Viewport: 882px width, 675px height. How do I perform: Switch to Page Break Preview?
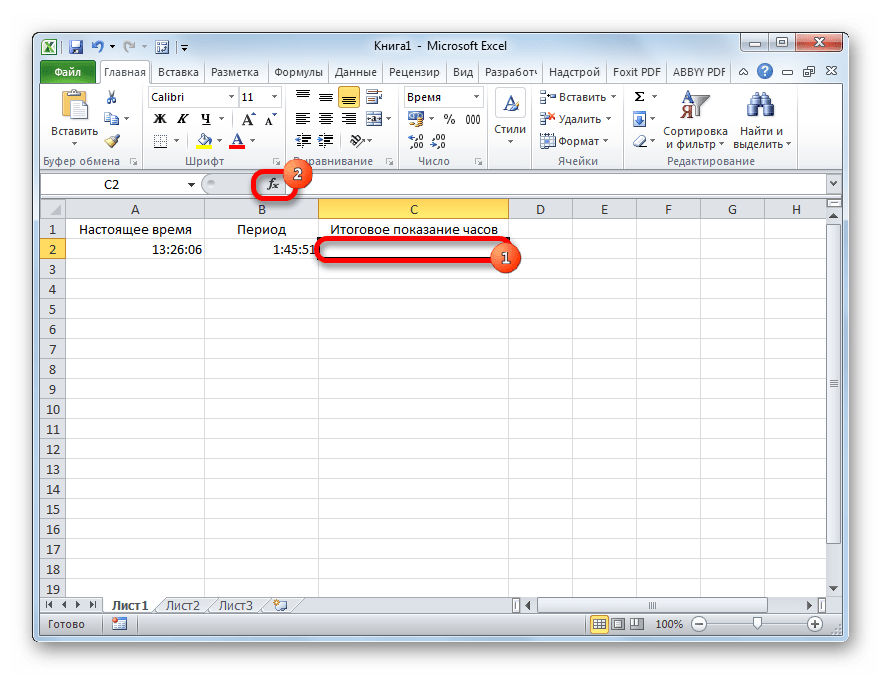click(x=636, y=624)
